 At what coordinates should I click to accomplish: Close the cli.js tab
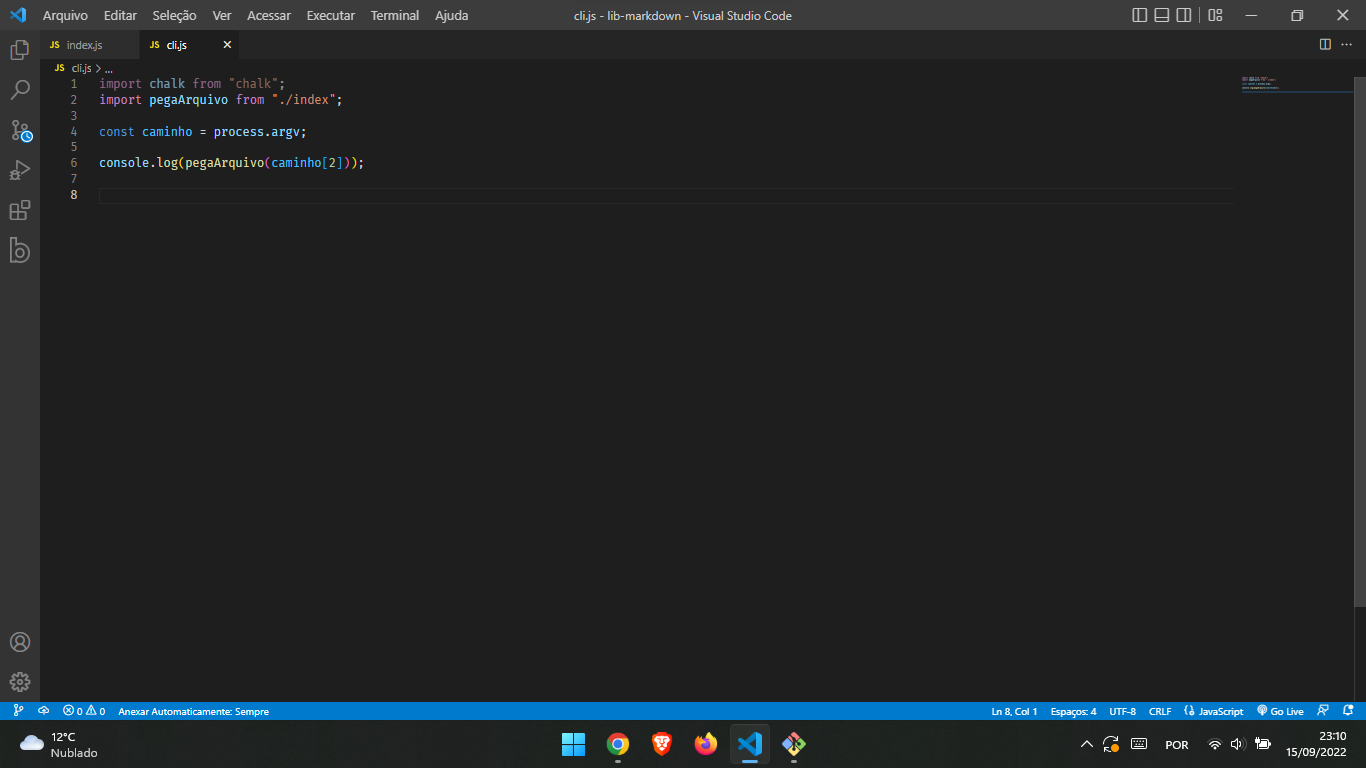point(227,45)
